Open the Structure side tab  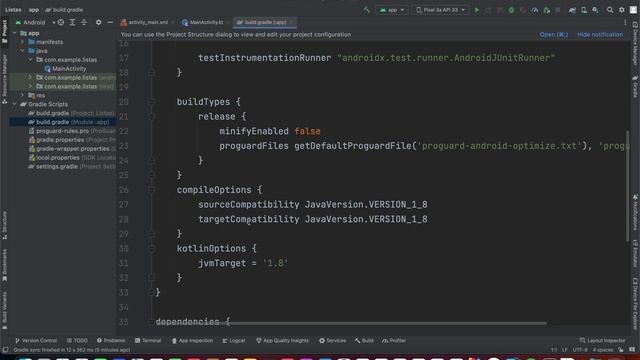(4, 225)
